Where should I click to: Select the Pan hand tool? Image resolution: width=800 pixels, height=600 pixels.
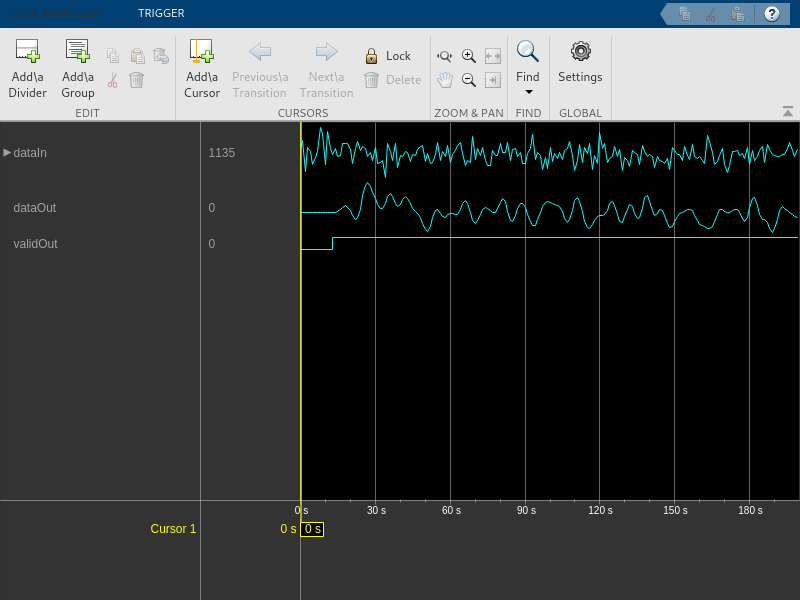point(444,80)
